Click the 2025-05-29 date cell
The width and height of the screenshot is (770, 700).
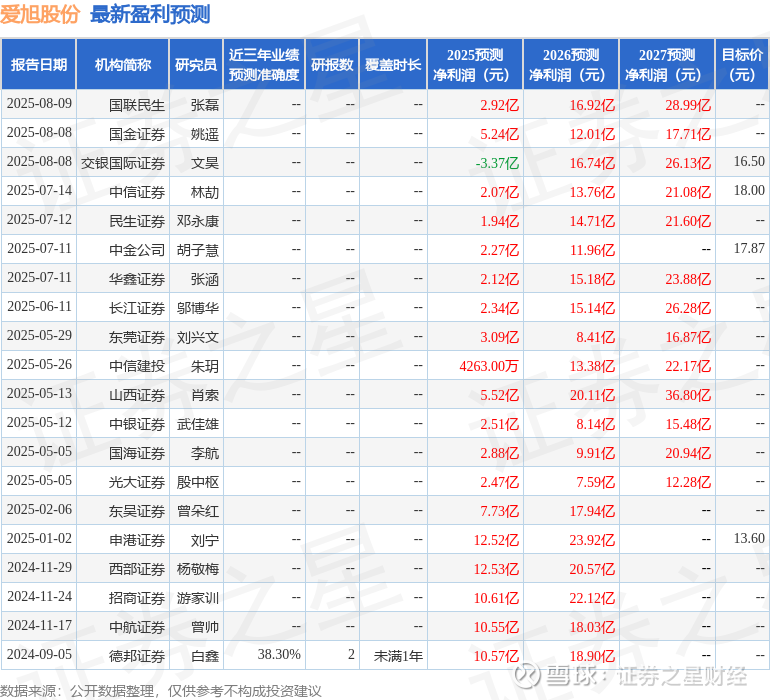[39, 336]
